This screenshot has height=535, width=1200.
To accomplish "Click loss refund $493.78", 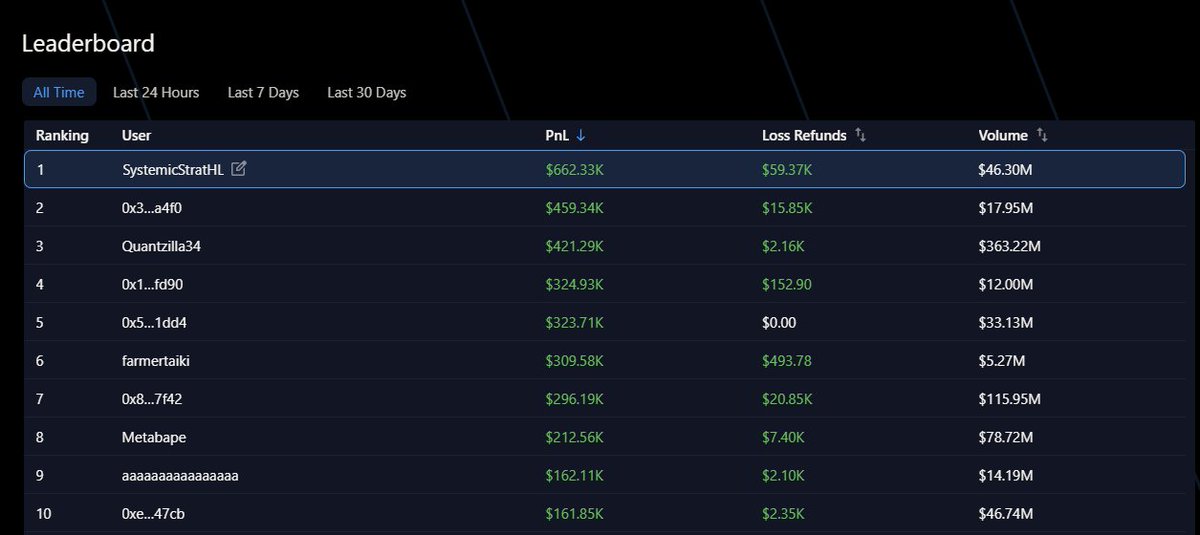I will point(786,361).
